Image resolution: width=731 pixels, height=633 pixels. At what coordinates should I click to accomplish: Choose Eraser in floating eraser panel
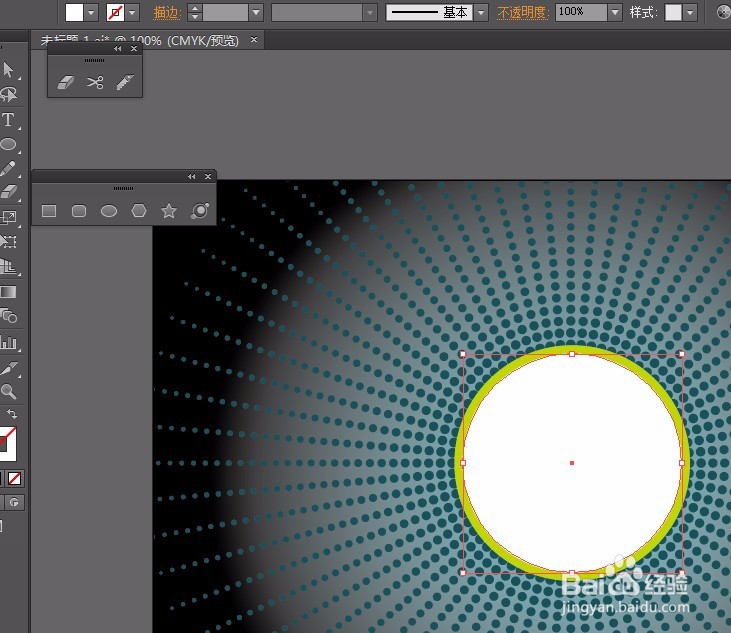[65, 83]
